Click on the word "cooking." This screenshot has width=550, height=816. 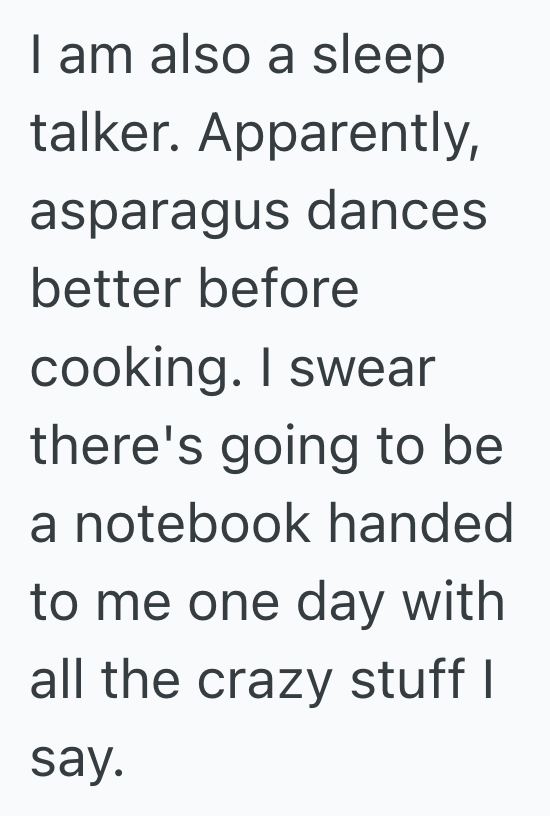[137, 370]
